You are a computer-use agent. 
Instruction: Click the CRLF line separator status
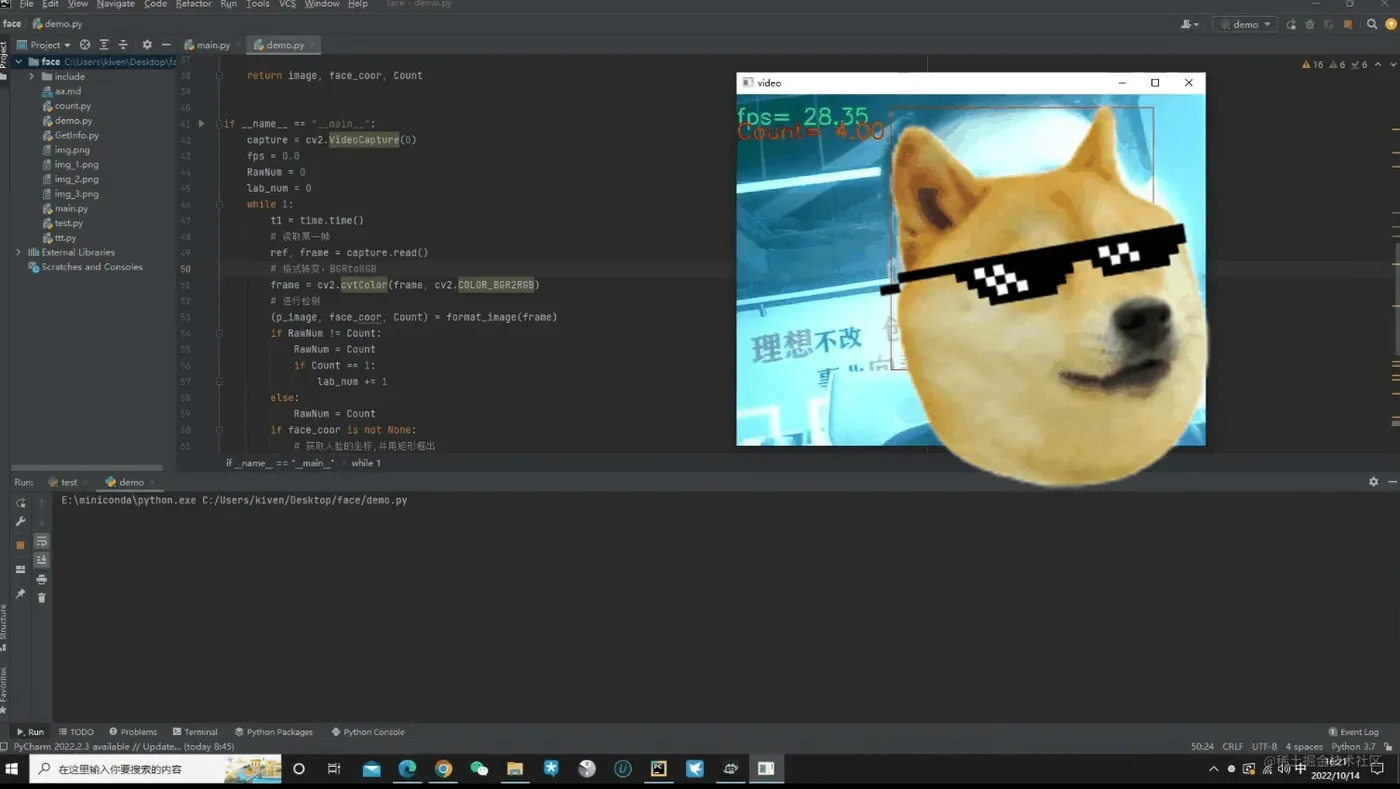[1232, 746]
